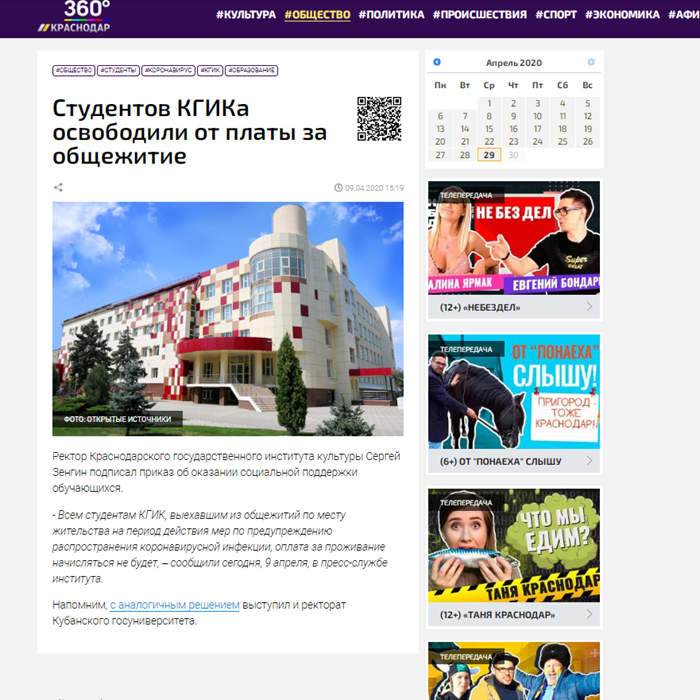700x700 pixels.
Task: Click the #СТУДЕНТЫ tag
Action: click(x=118, y=71)
